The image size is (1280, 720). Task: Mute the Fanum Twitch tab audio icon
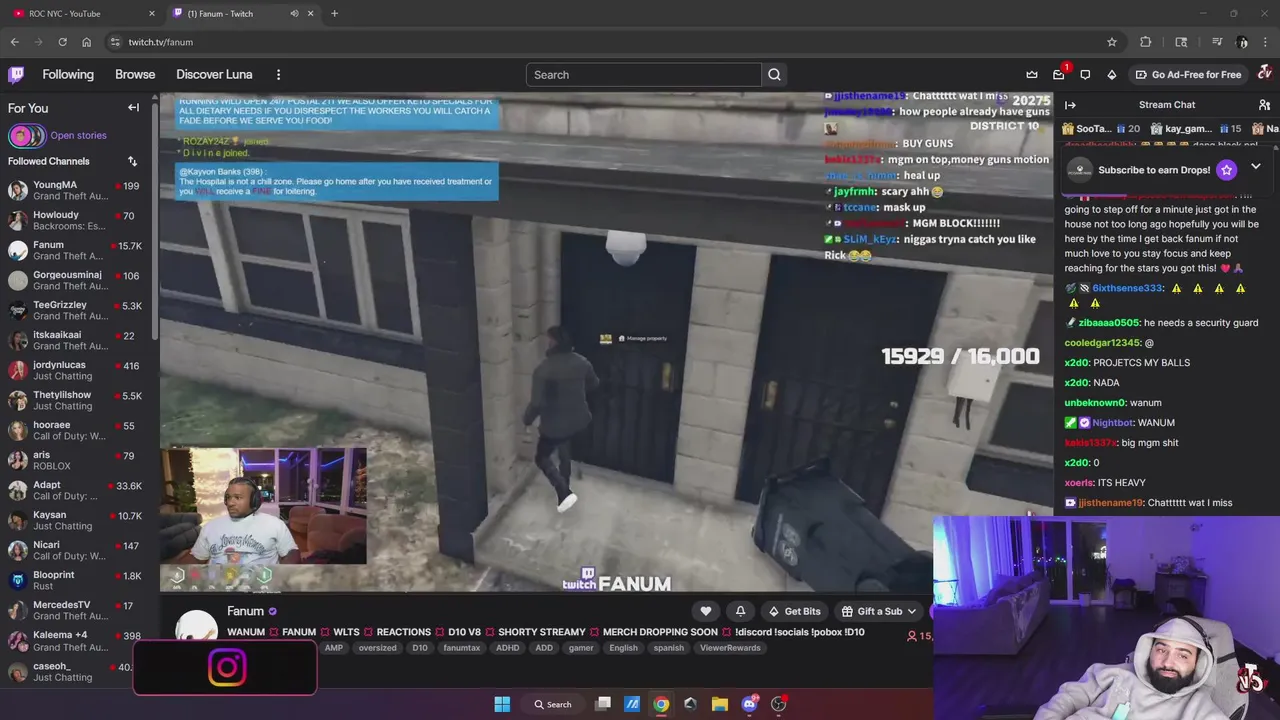(x=294, y=14)
